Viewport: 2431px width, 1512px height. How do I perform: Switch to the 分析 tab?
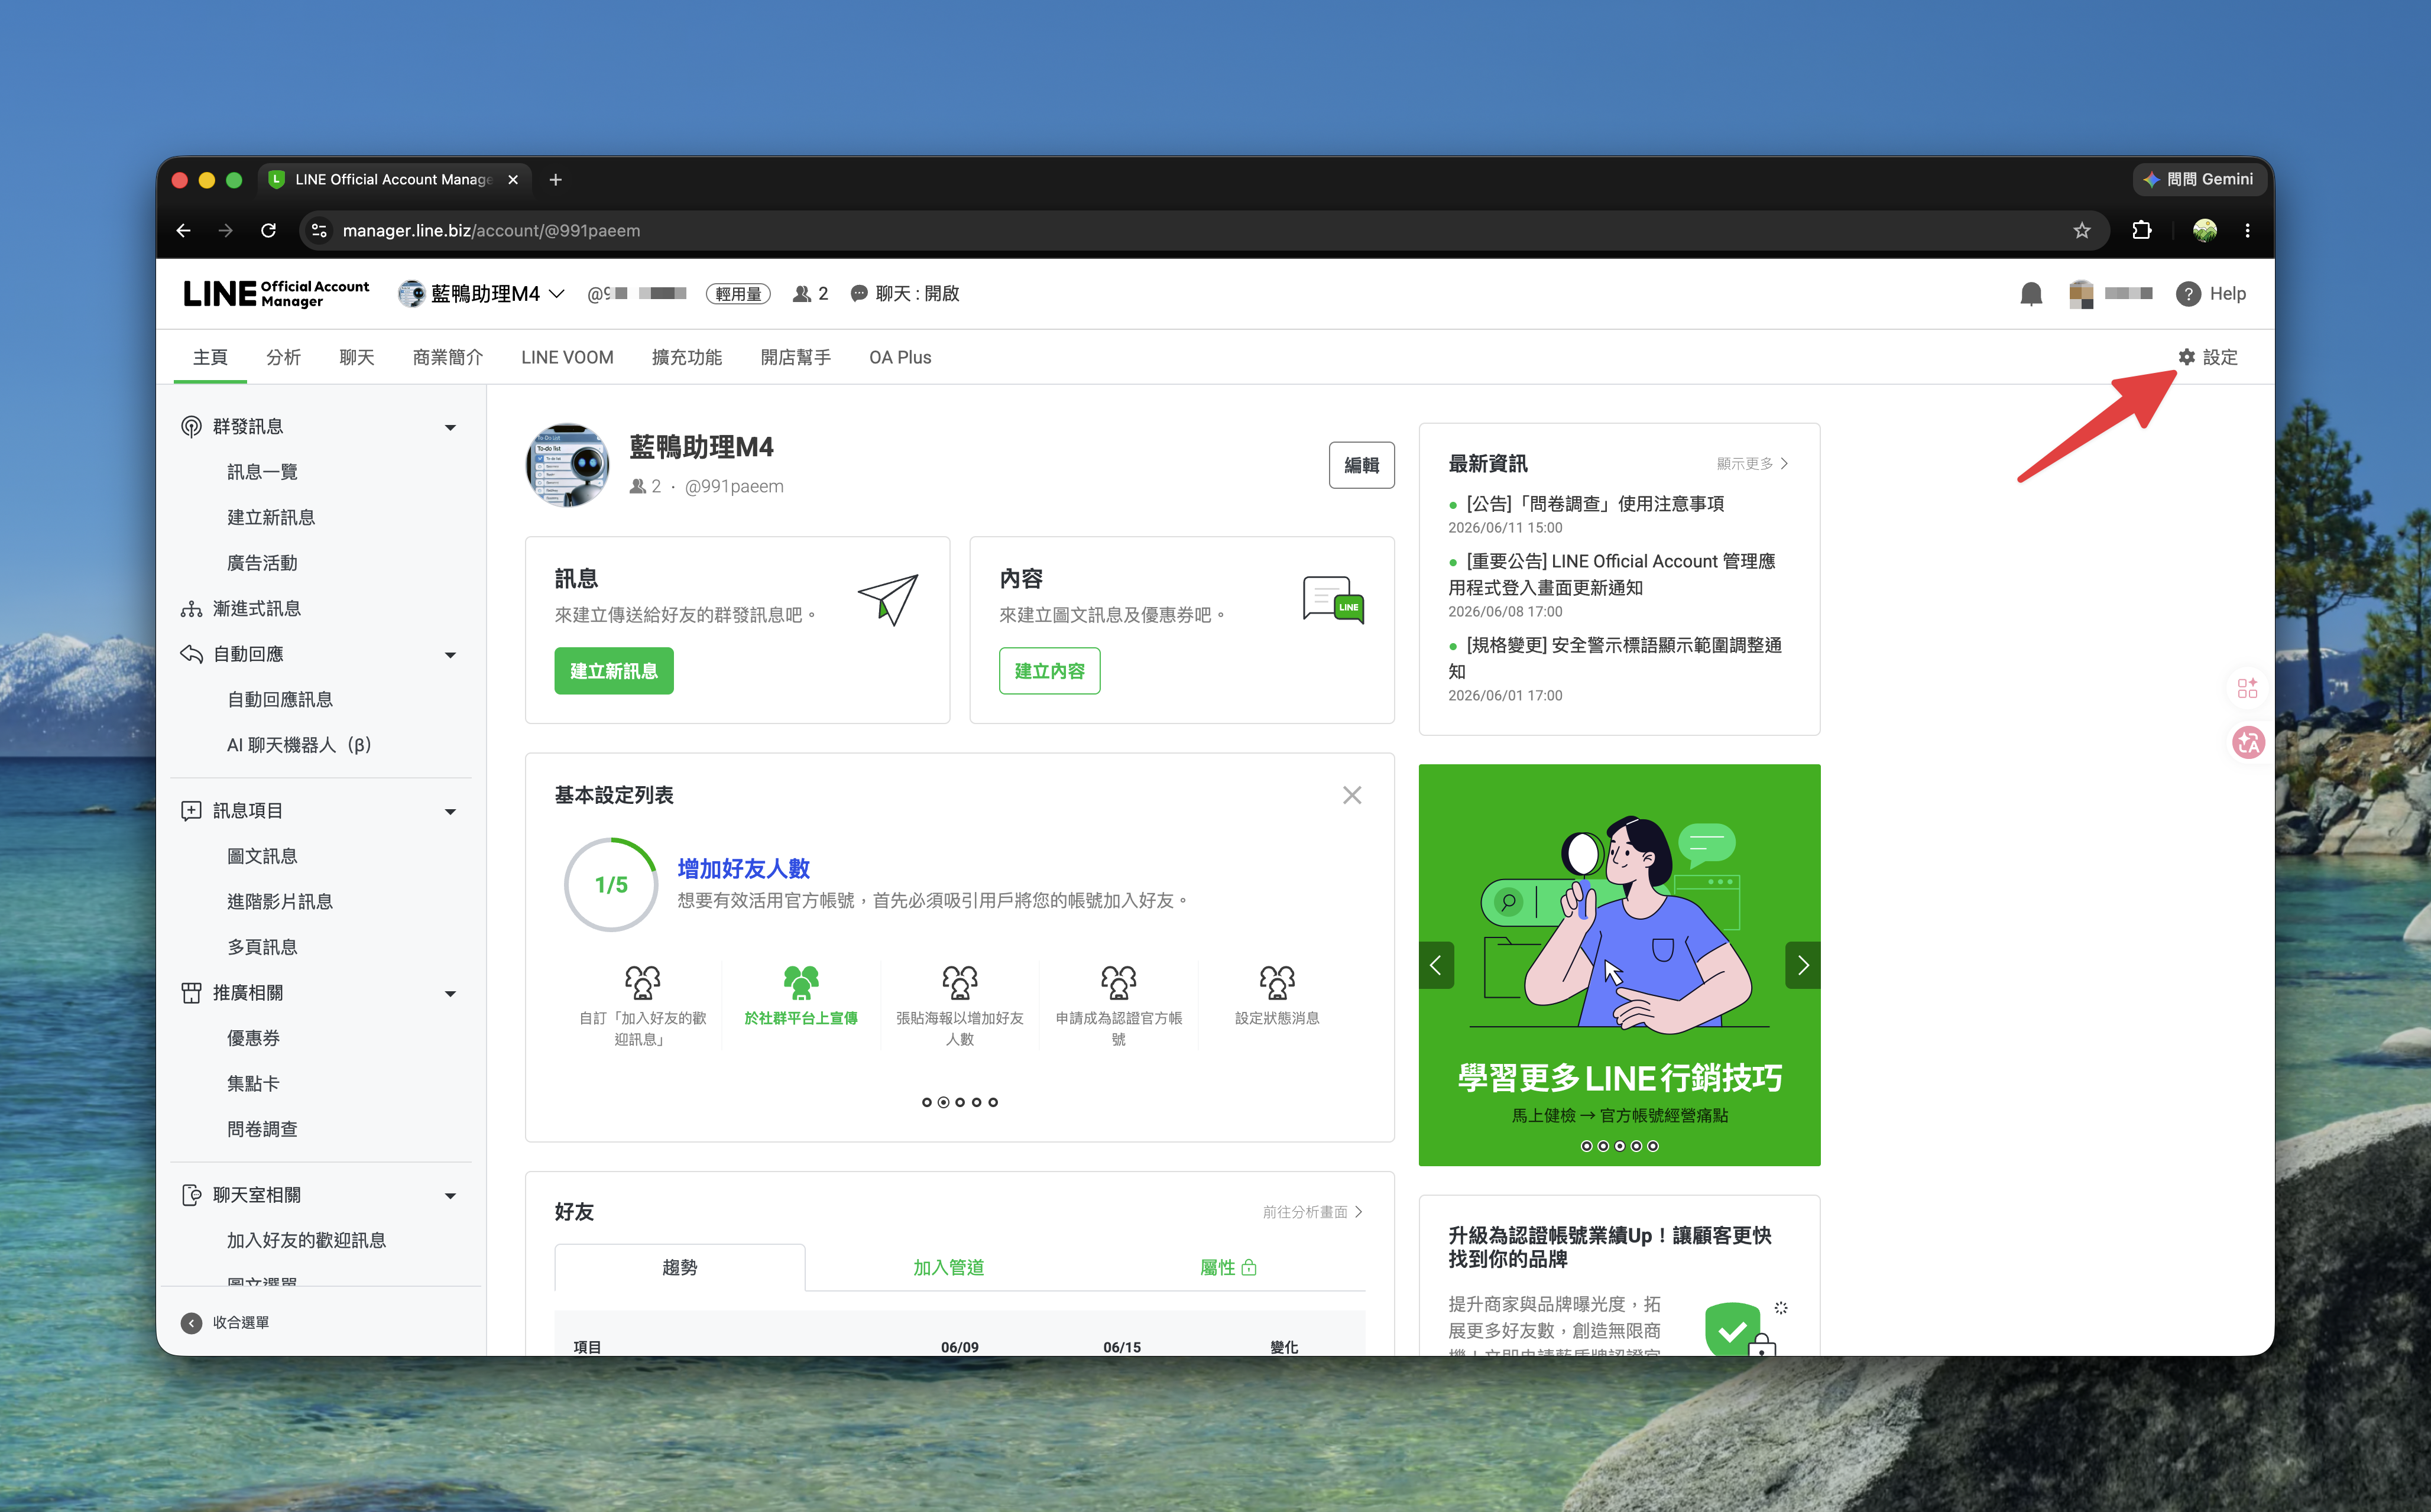(x=283, y=357)
